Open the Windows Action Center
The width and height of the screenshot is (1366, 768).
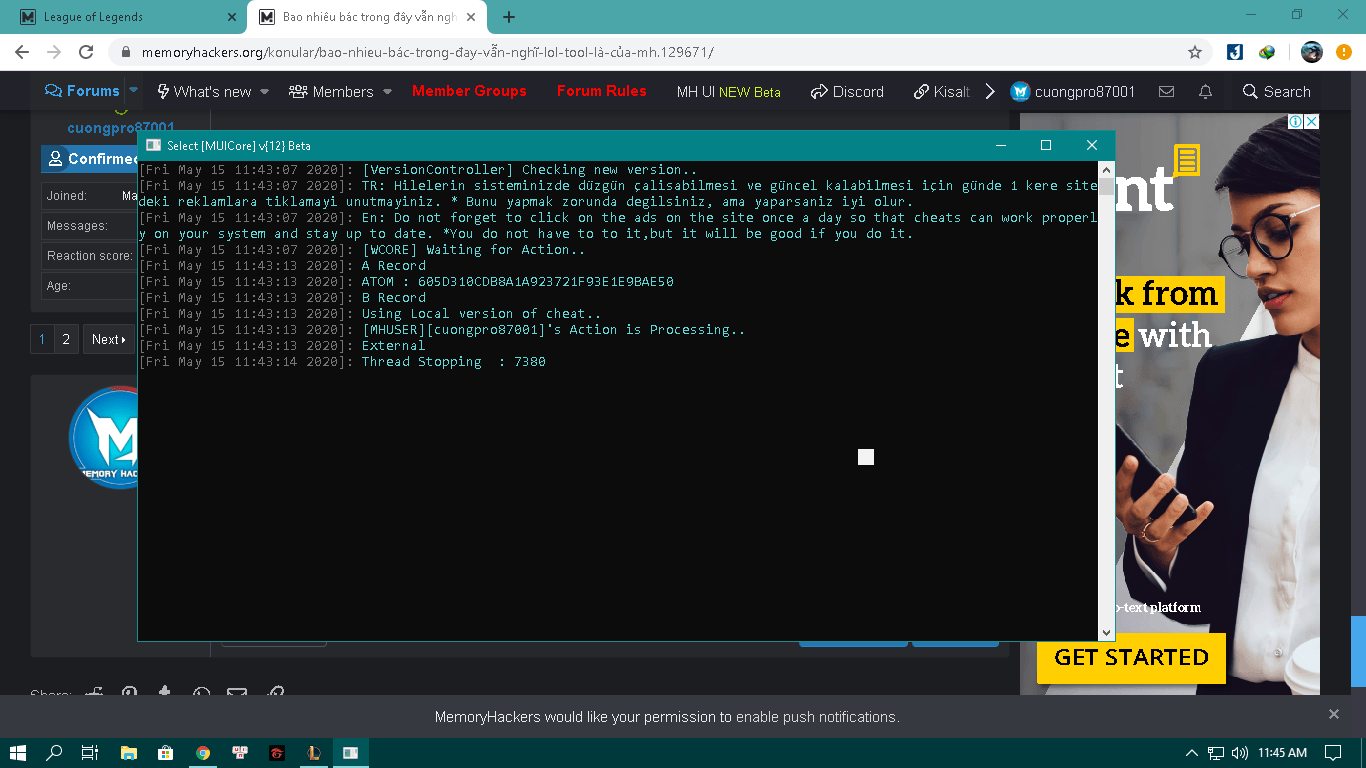(1333, 753)
